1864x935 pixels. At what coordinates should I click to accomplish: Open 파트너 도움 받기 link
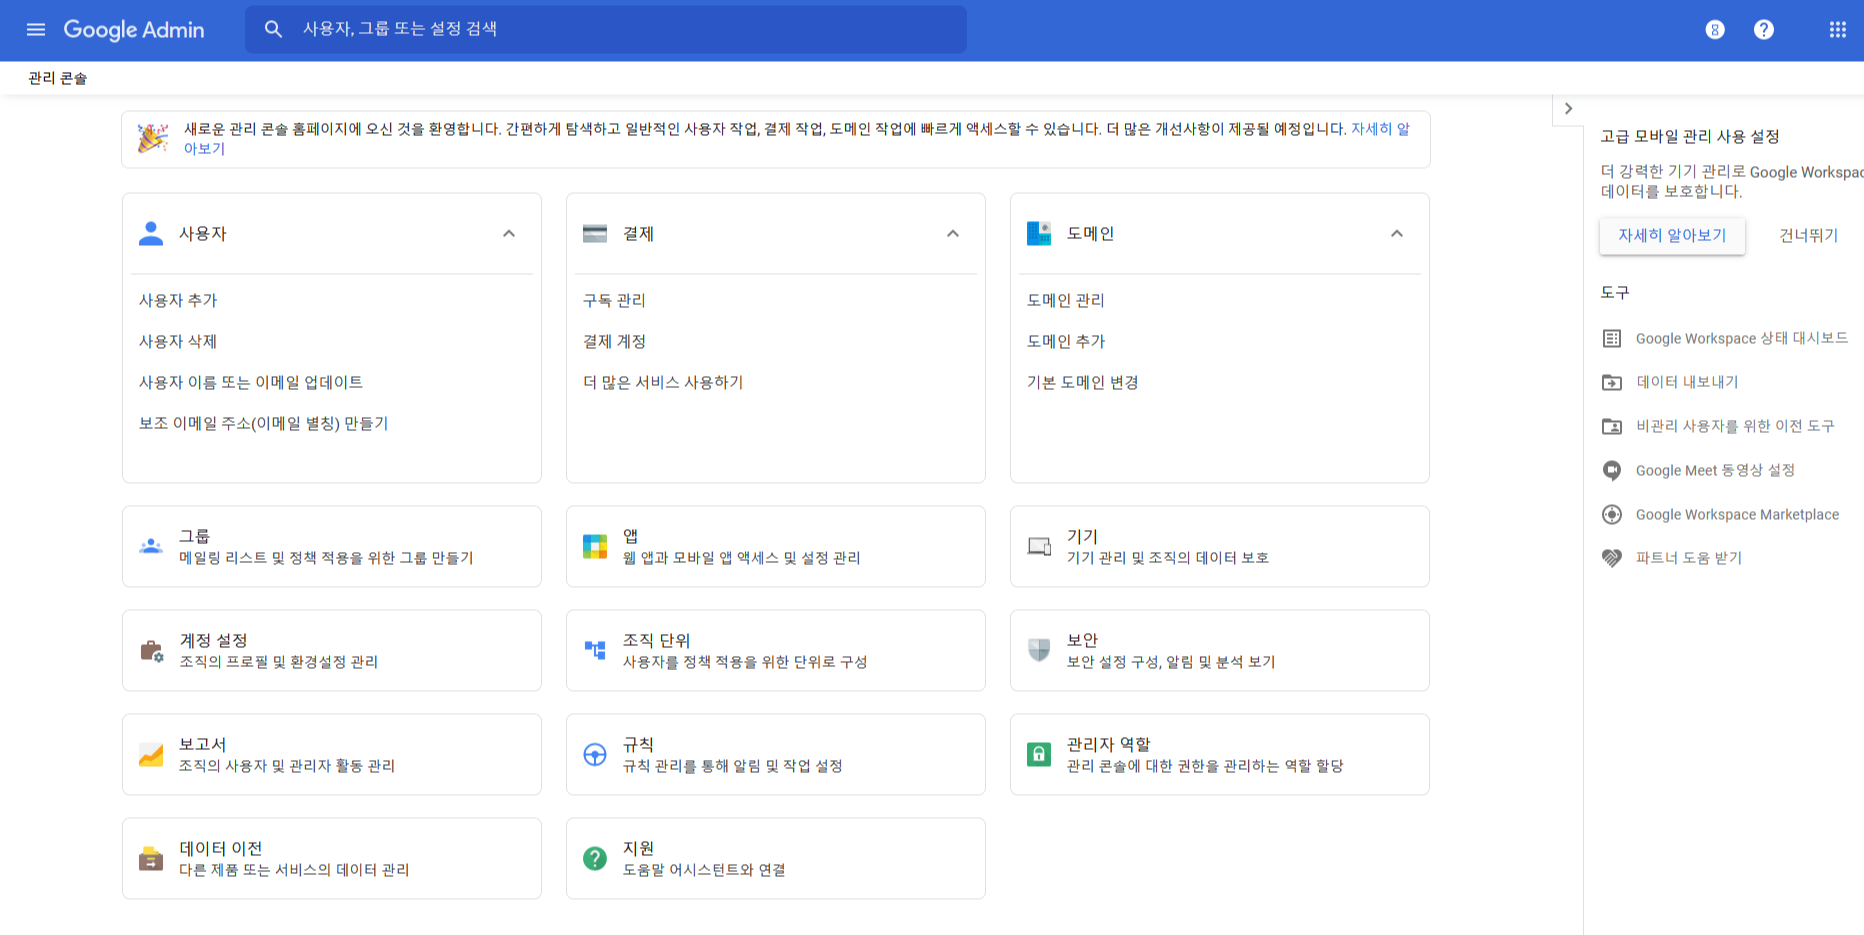[x=1689, y=558]
